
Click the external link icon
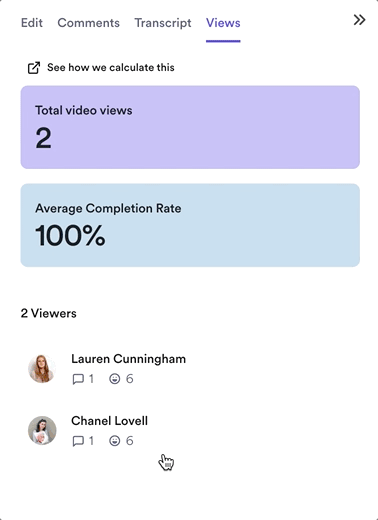pos(34,68)
